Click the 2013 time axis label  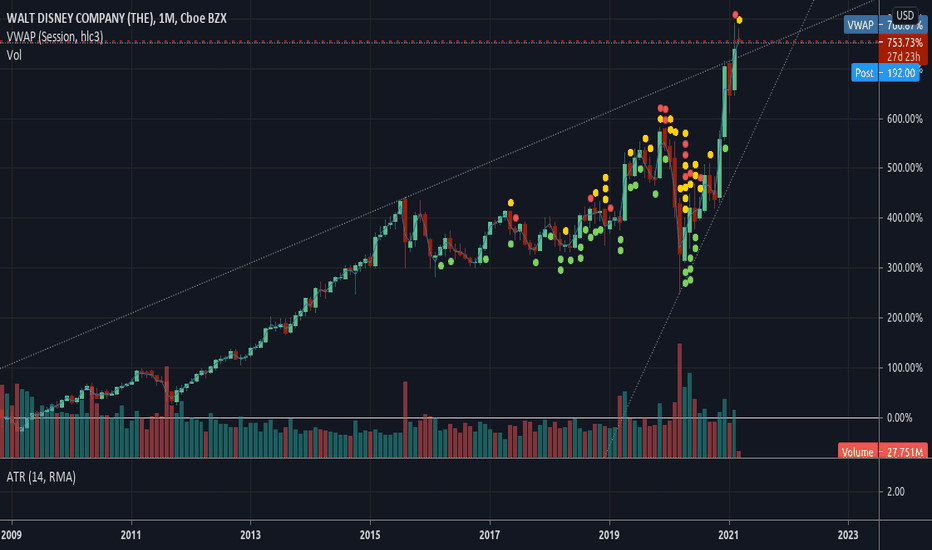click(x=250, y=535)
